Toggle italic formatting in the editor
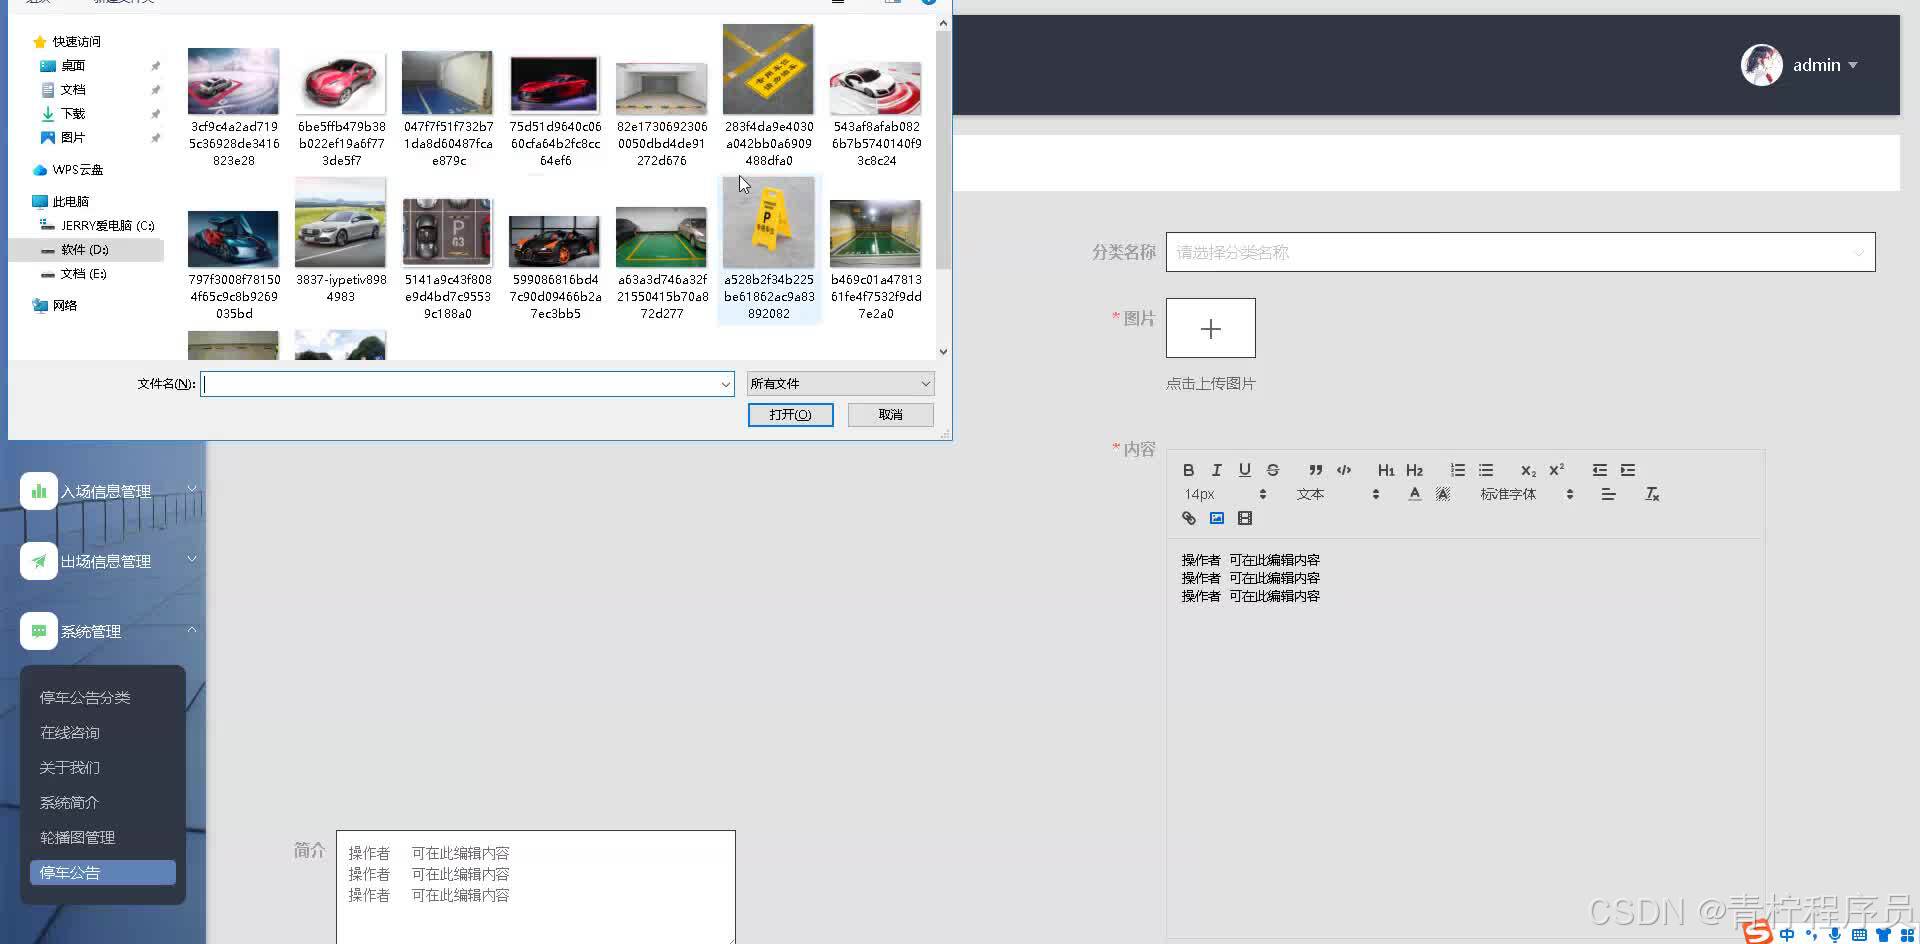 (1216, 470)
